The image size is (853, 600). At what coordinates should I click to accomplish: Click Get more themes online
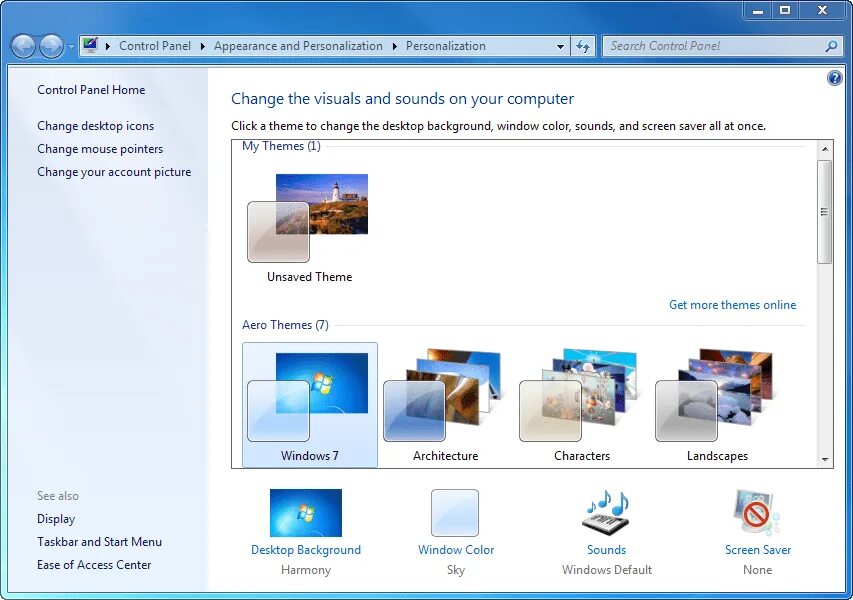[732, 305]
